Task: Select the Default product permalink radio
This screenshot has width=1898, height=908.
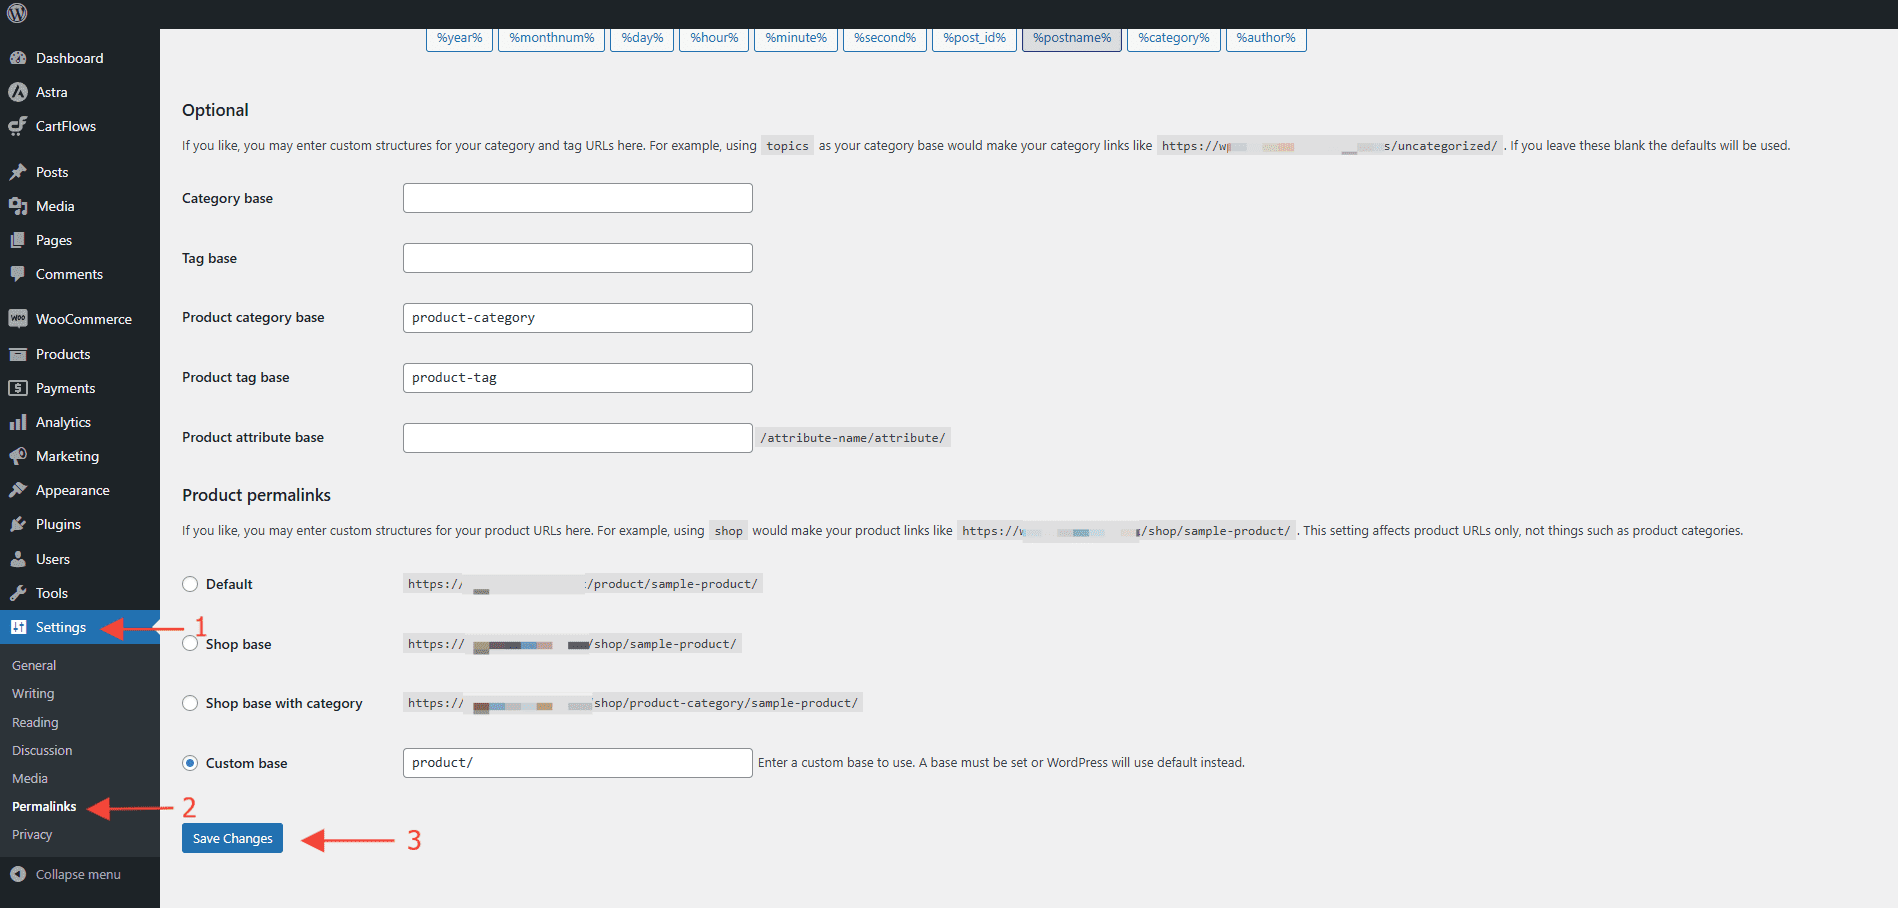Action: point(190,584)
